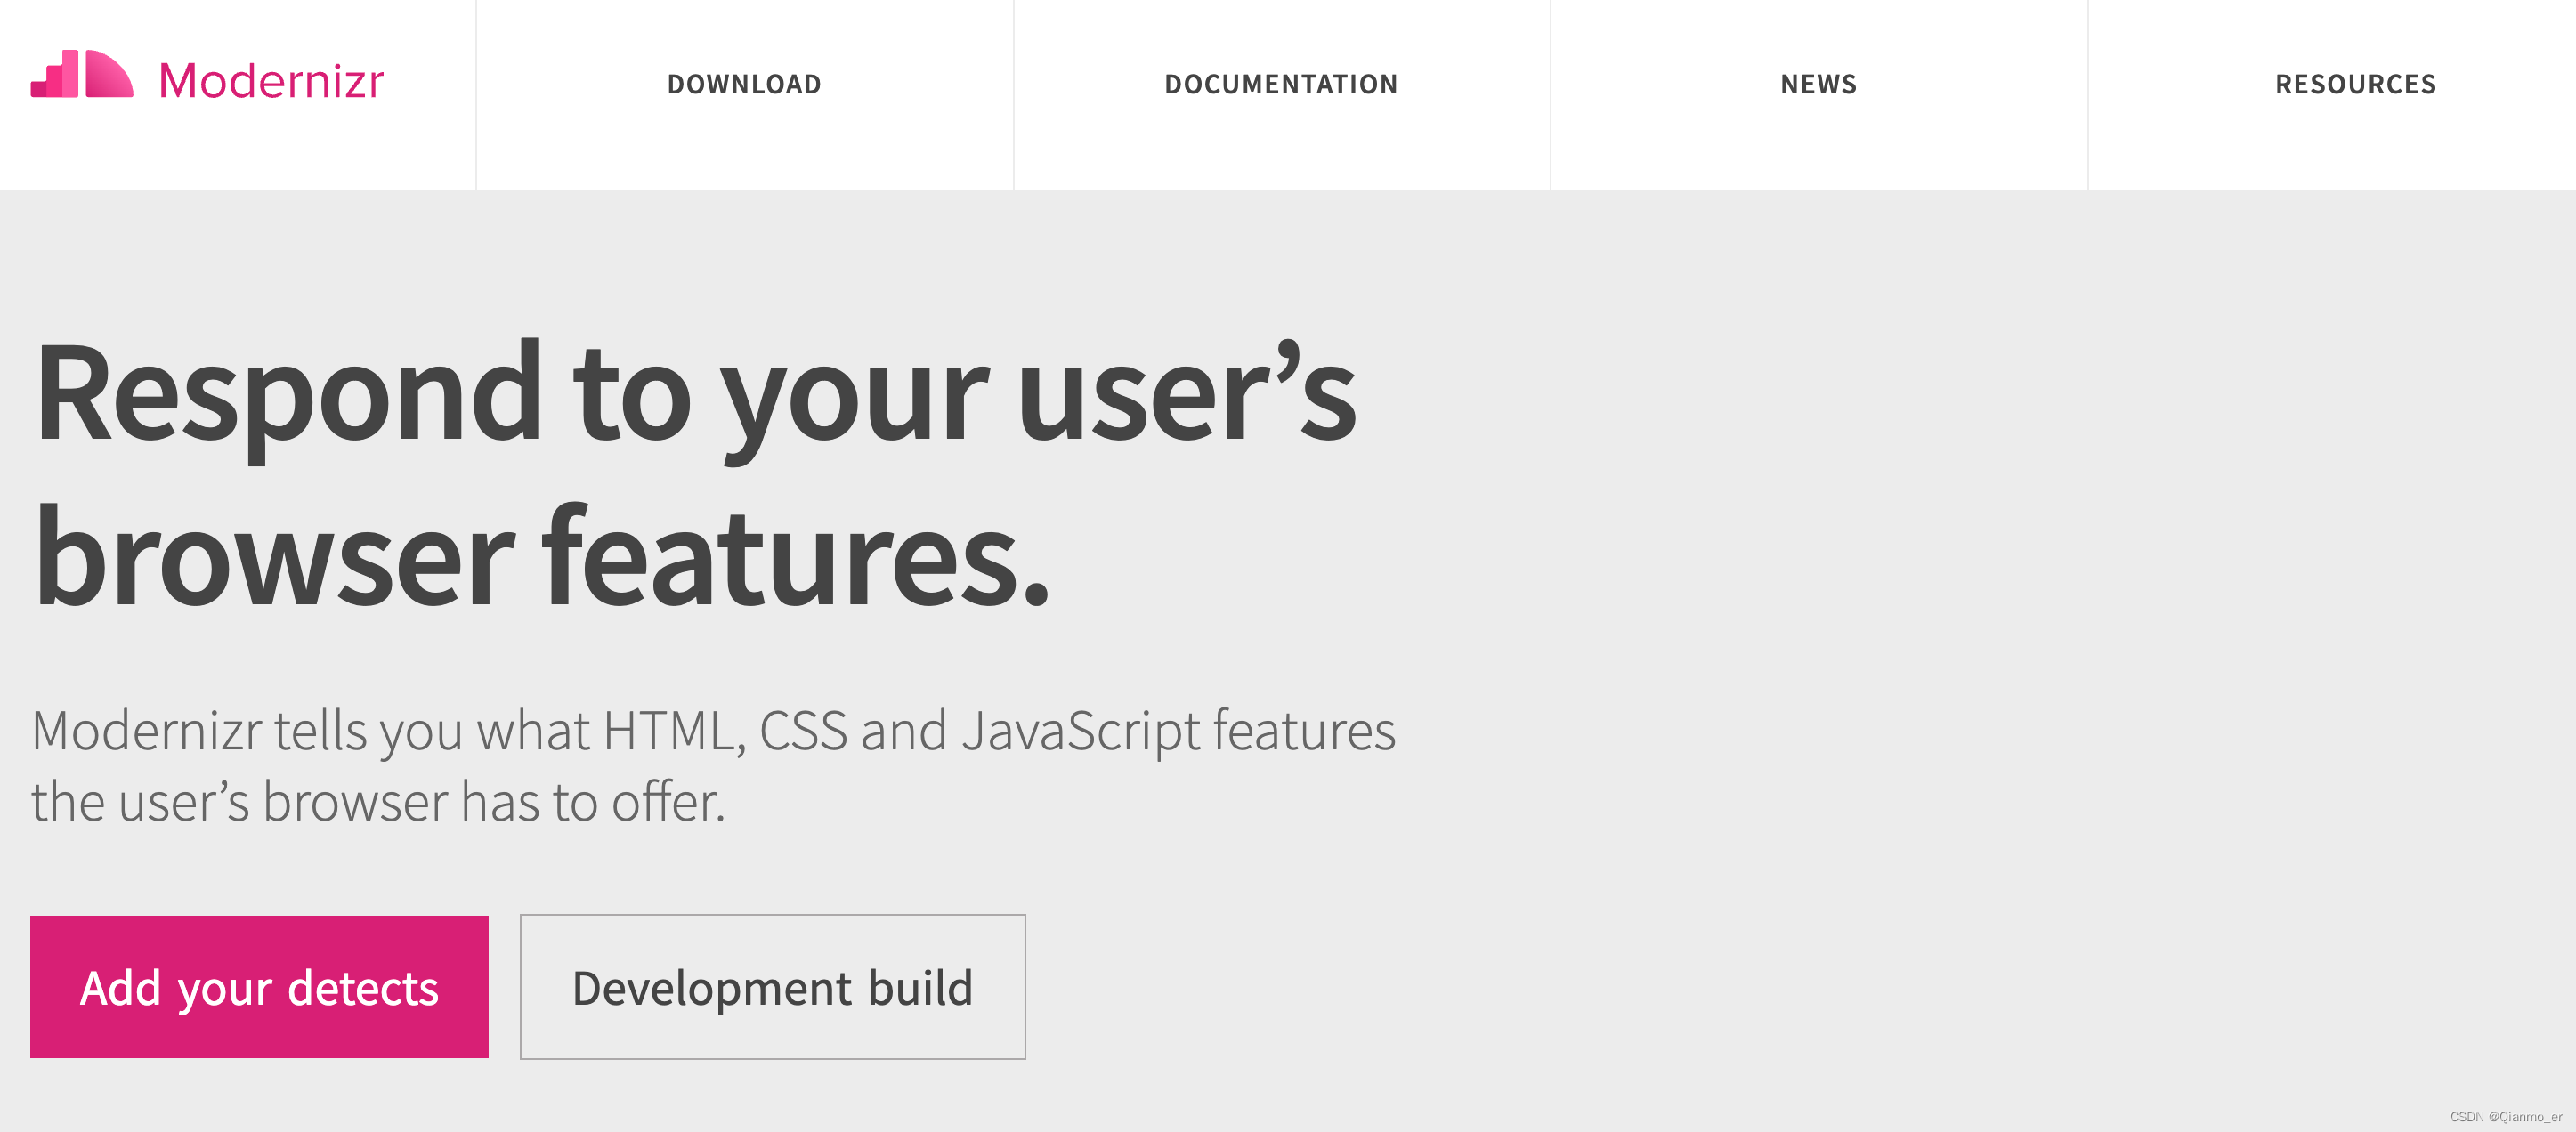Viewport: 2576px width, 1132px height.
Task: Select the RESOURCES nav item
Action: [x=2355, y=84]
